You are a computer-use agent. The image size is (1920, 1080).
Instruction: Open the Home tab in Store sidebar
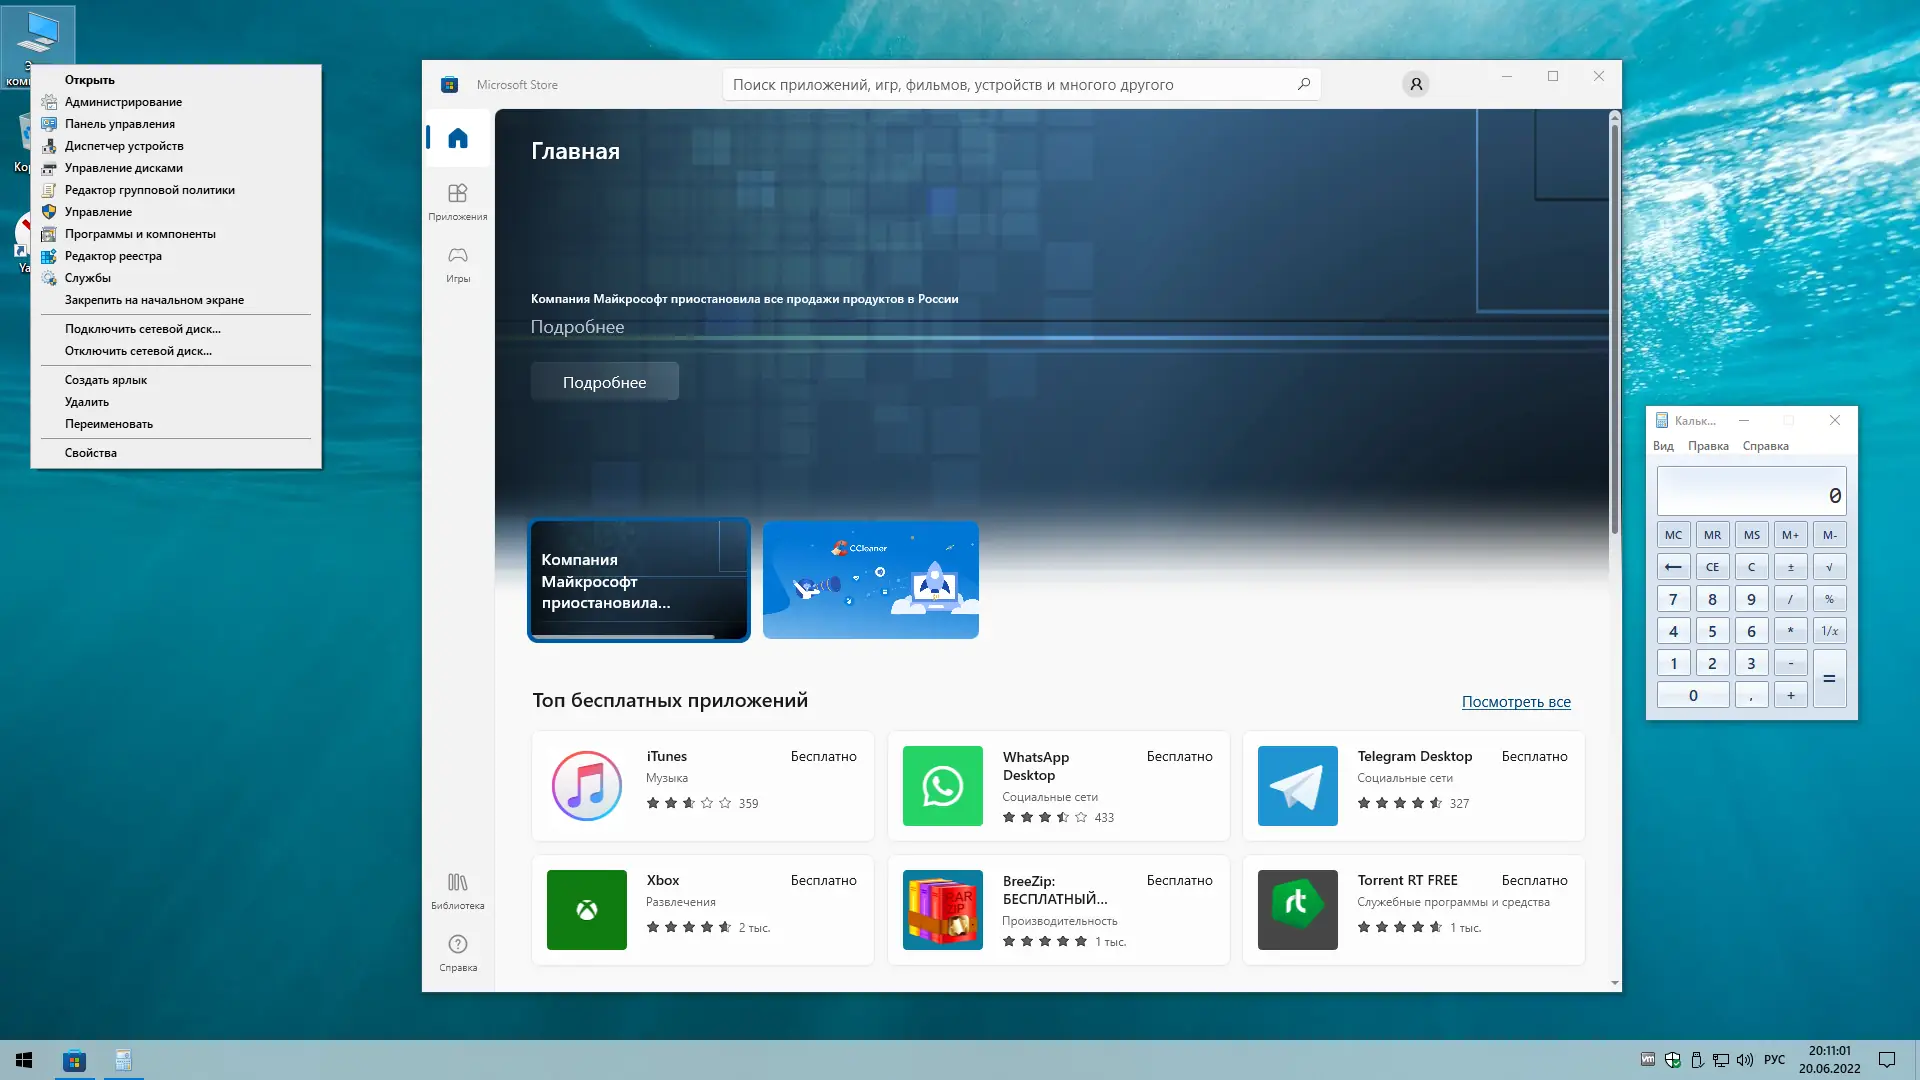458,139
